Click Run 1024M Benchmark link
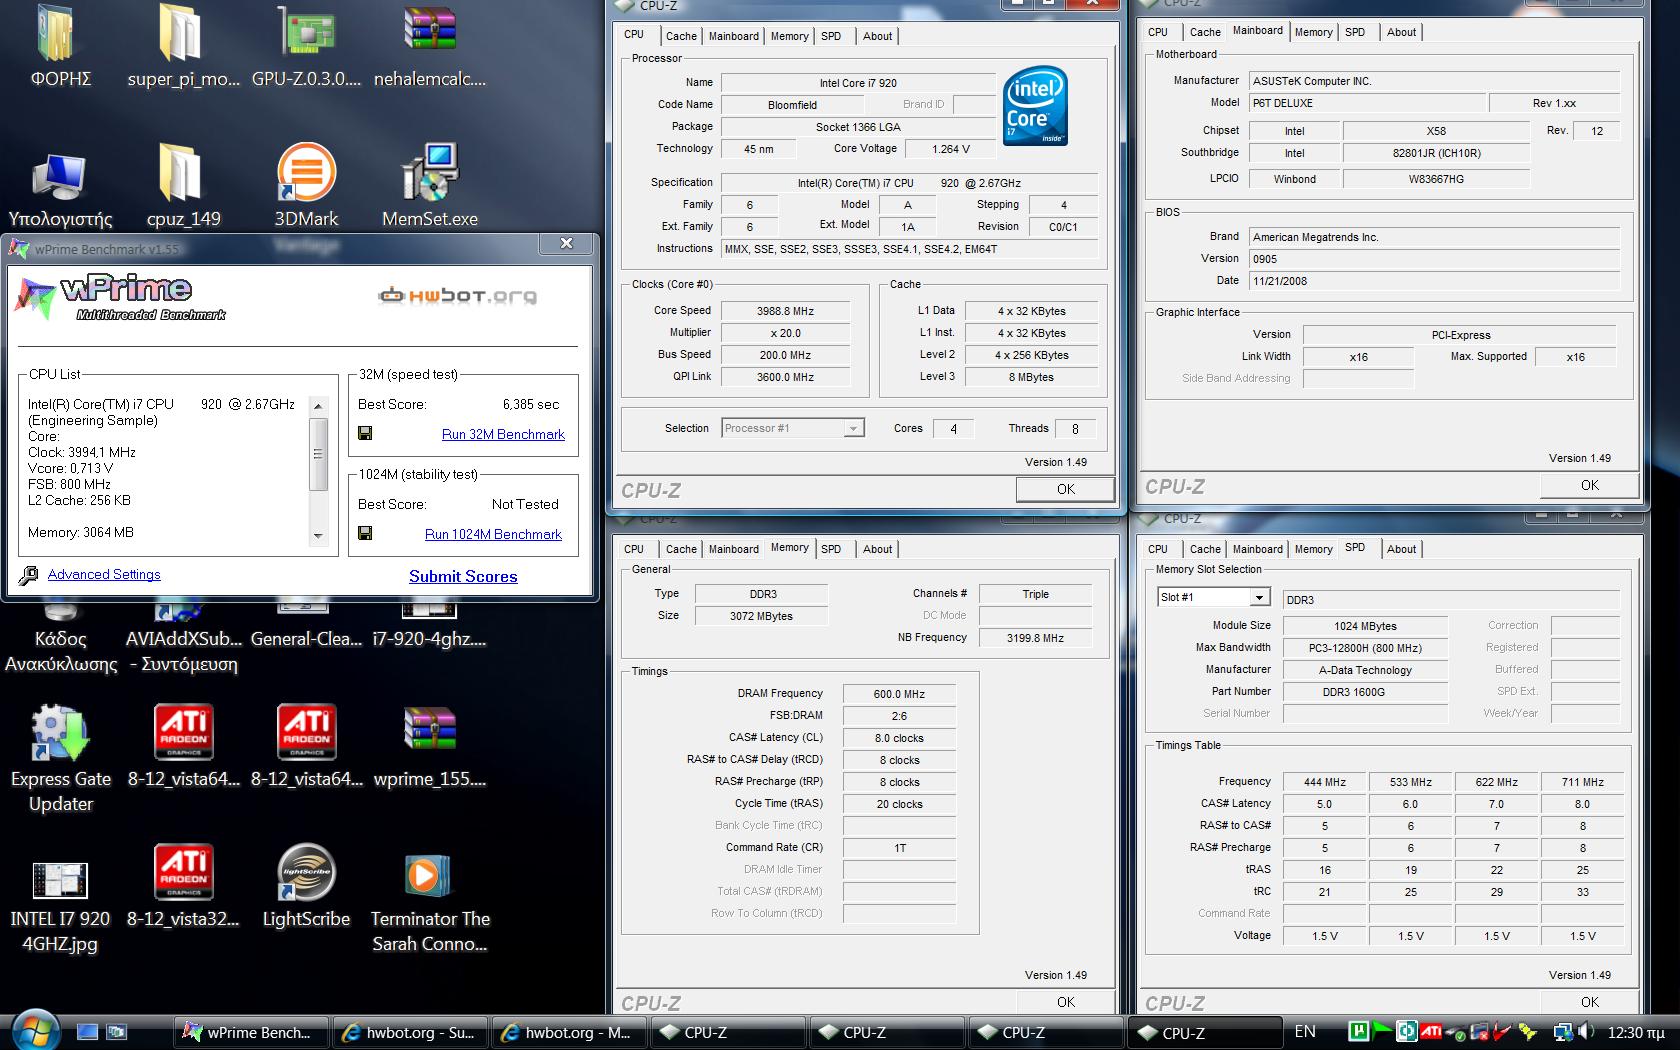 pos(493,534)
